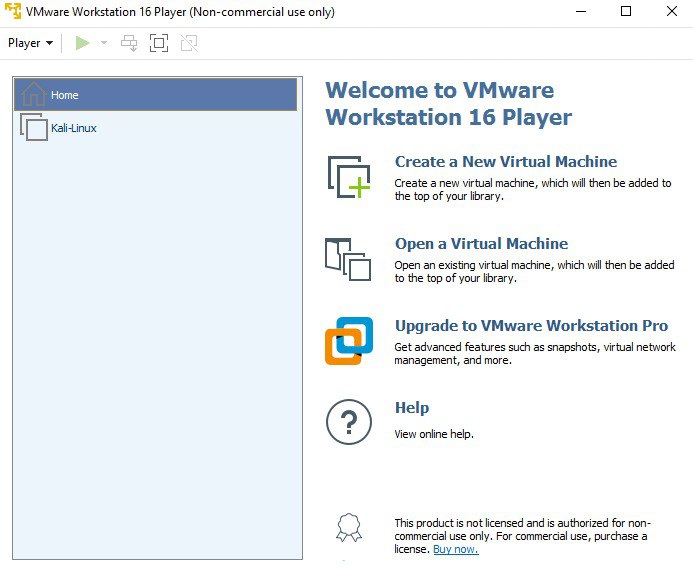Click Create a New Virtual Machine heading
Image resolution: width=693 pixels, height=573 pixels.
[506, 161]
